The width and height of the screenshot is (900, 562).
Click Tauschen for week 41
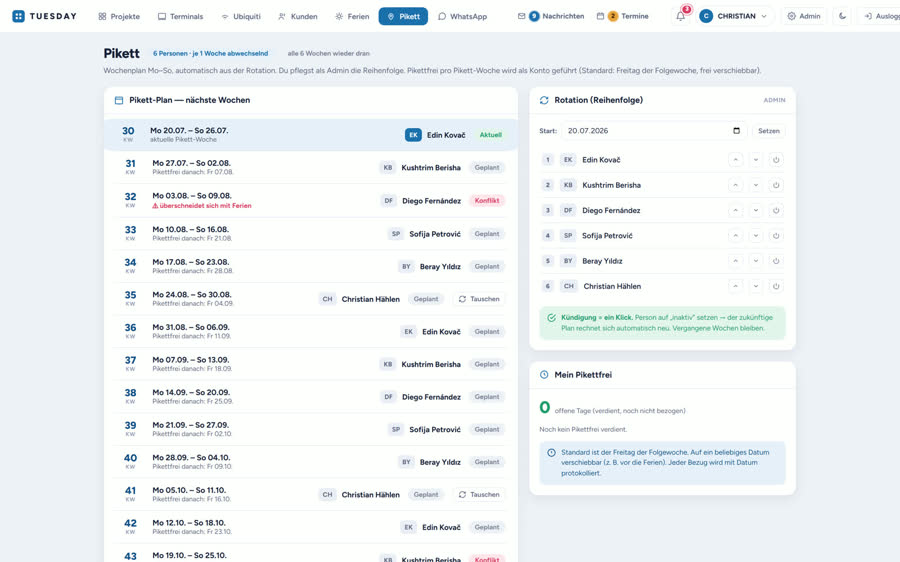pos(479,495)
